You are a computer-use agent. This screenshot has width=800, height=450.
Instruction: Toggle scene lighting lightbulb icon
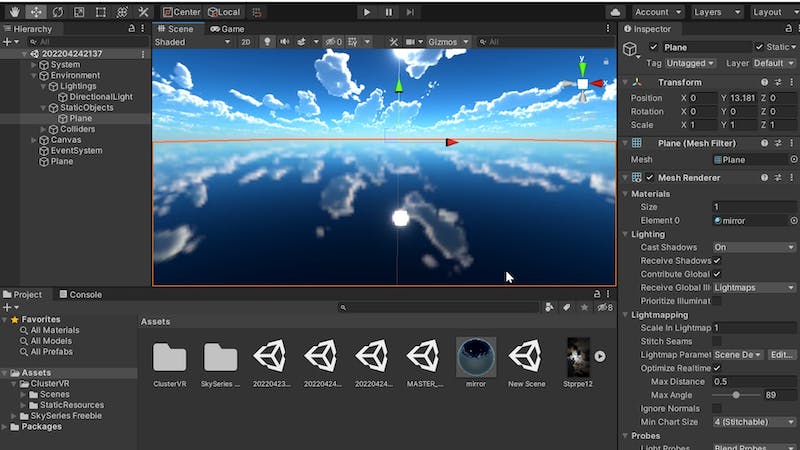[267, 42]
